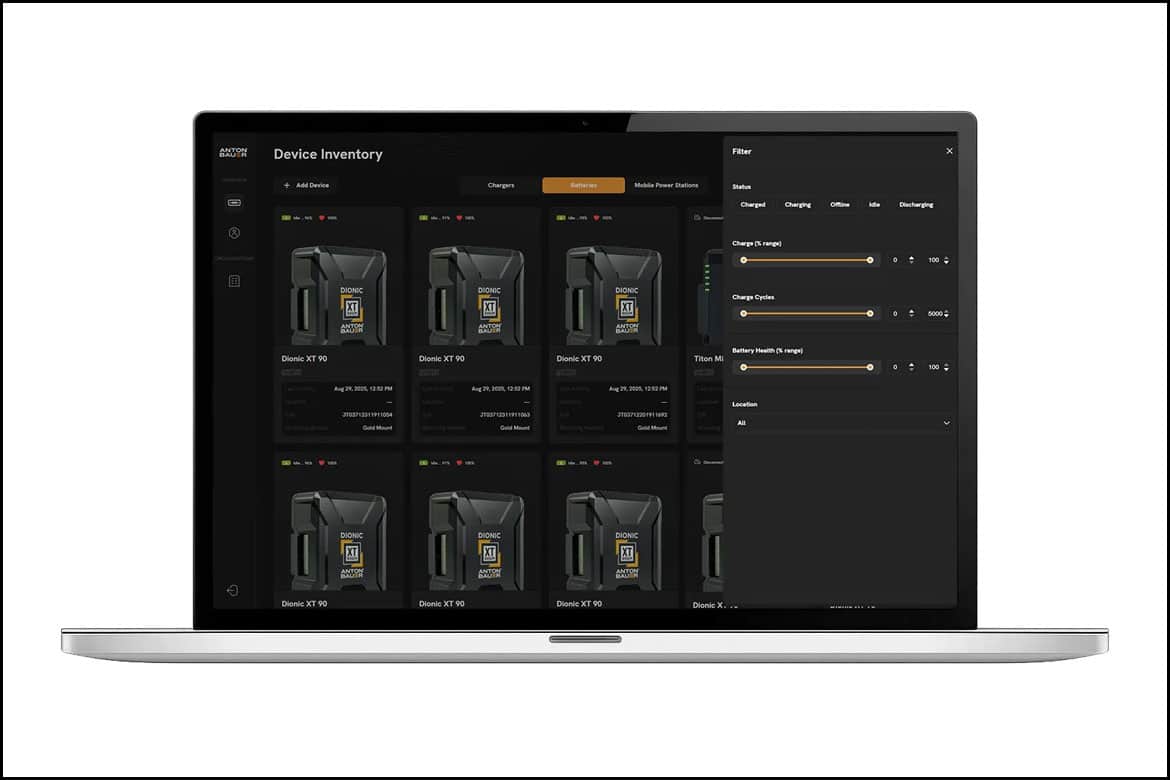Click the Charge Cycles slider right handle
The width and height of the screenshot is (1170, 780).
tap(870, 313)
